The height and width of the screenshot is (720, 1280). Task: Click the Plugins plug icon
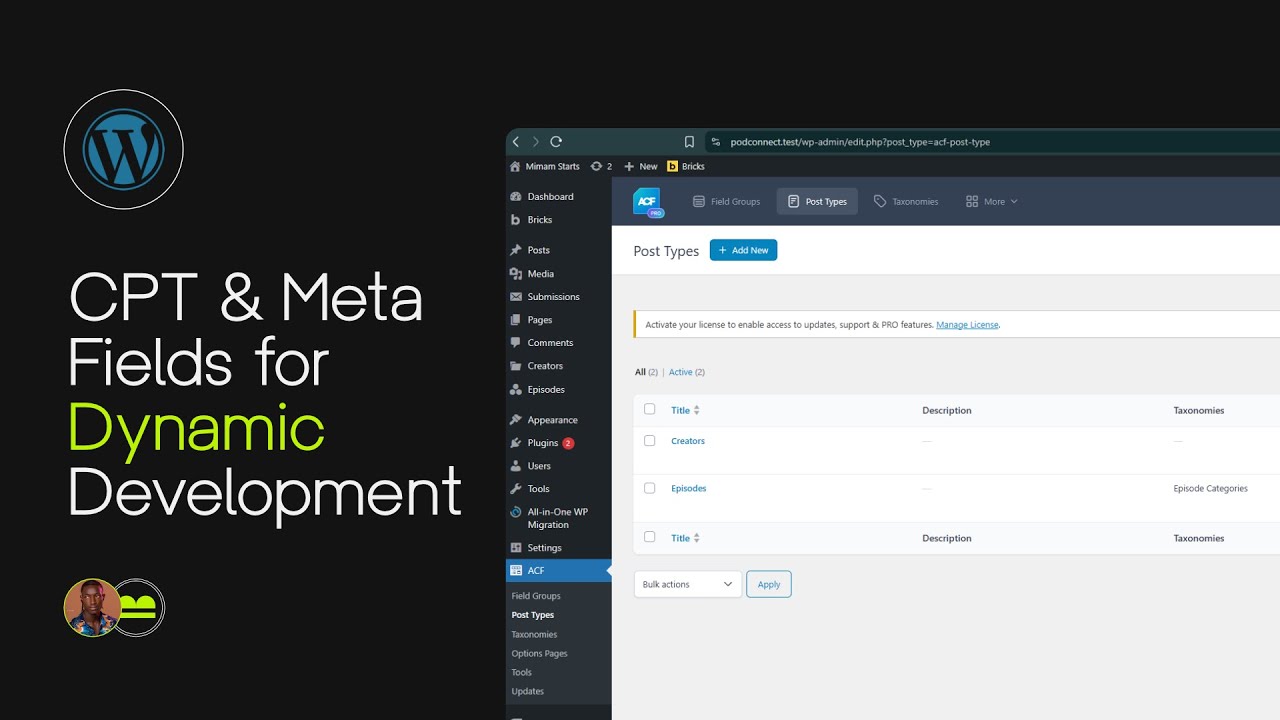tap(516, 443)
